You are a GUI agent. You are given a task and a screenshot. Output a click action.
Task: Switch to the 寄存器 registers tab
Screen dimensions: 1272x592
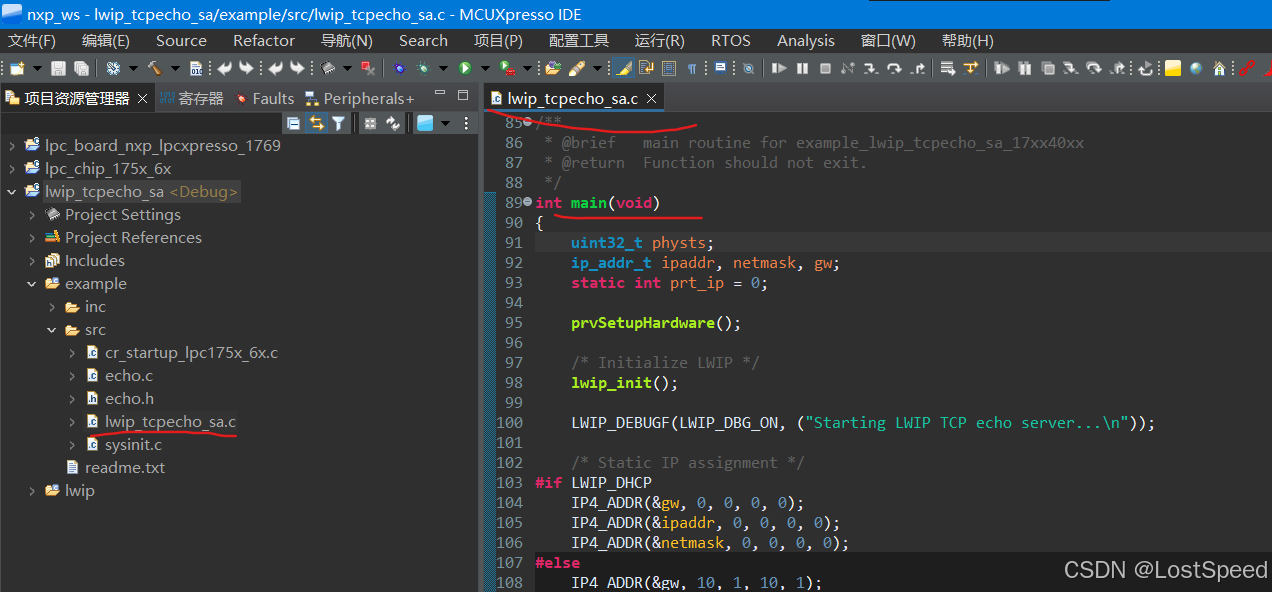[x=191, y=98]
